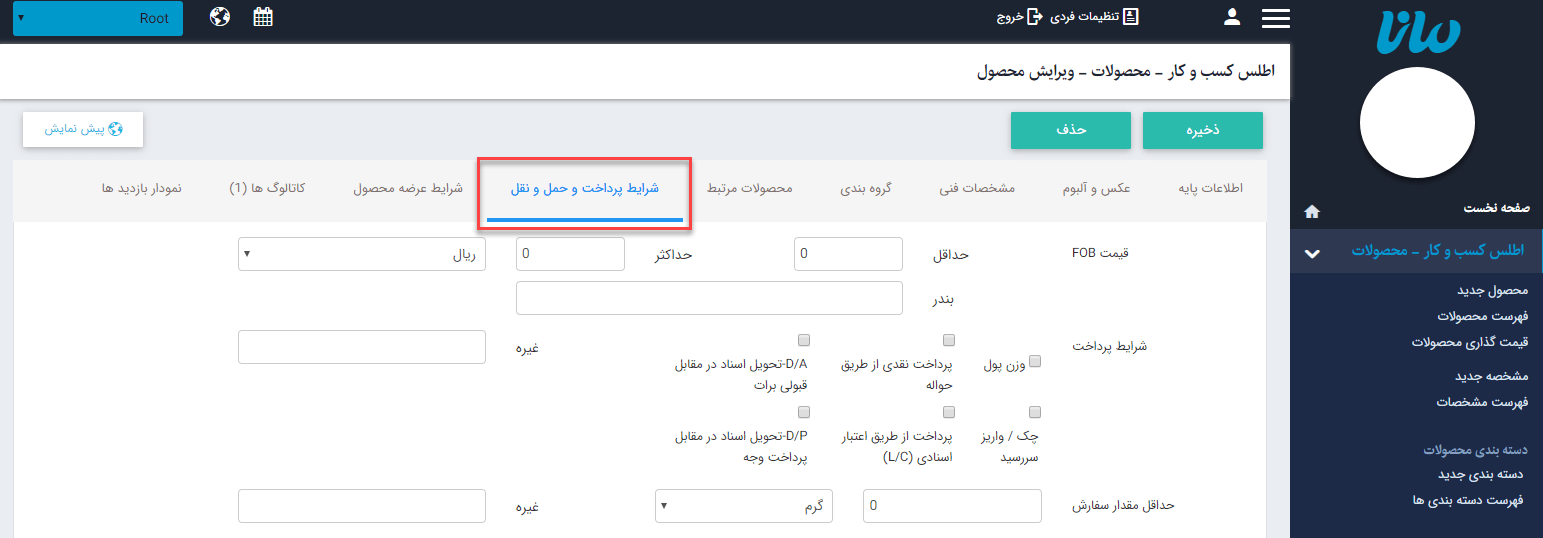Viewport: 1543px width, 538px height.
Task: Check the D/P تحویل اسناد checkbox
Action: point(804,412)
